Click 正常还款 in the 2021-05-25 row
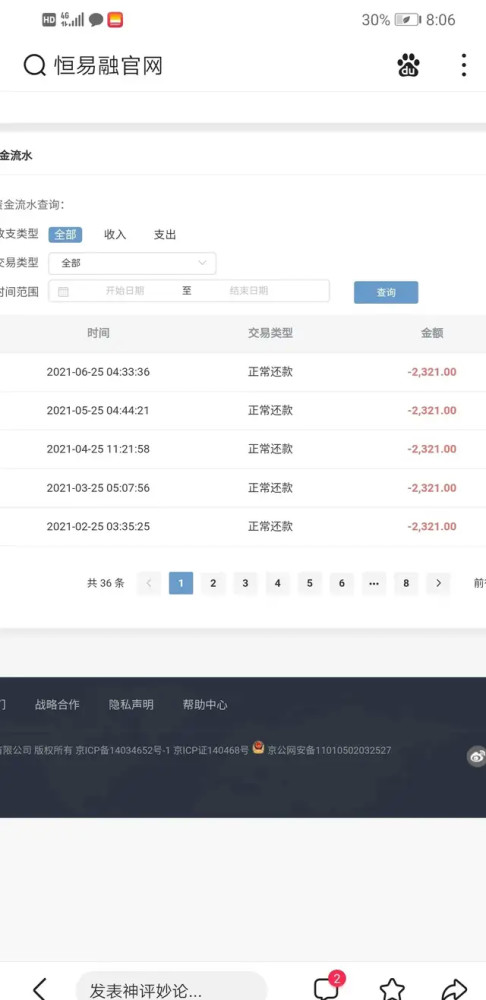This screenshot has height=1000, width=486. (270, 411)
